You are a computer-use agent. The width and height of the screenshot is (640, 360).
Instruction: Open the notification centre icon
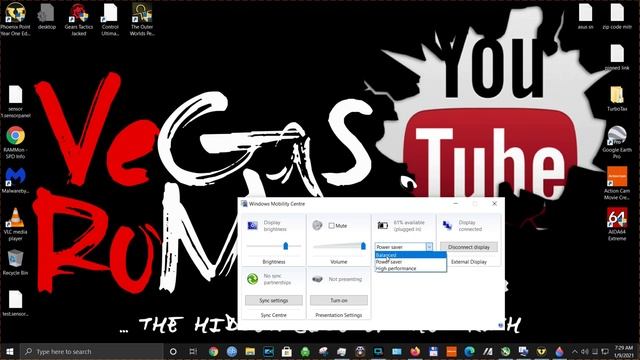605,351
